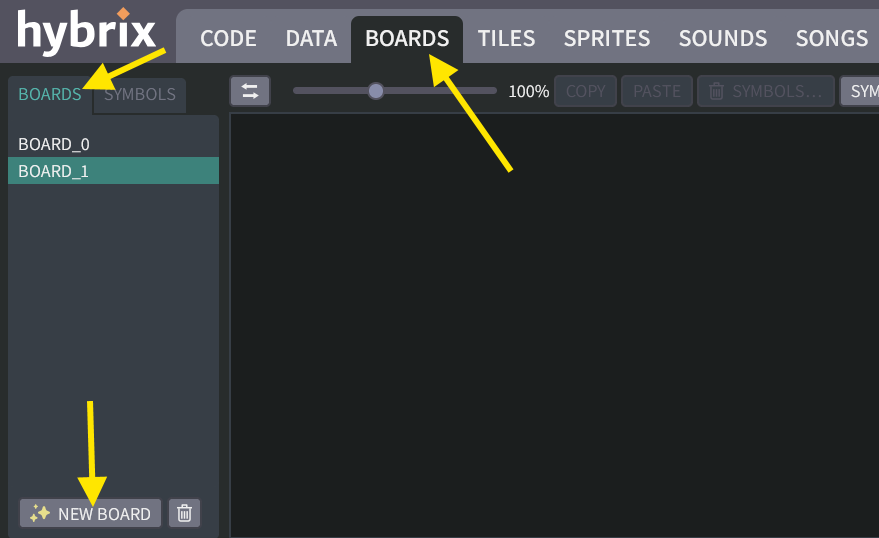This screenshot has height=538, width=879.
Task: Switch to the SONGS tab
Action: tap(831, 39)
